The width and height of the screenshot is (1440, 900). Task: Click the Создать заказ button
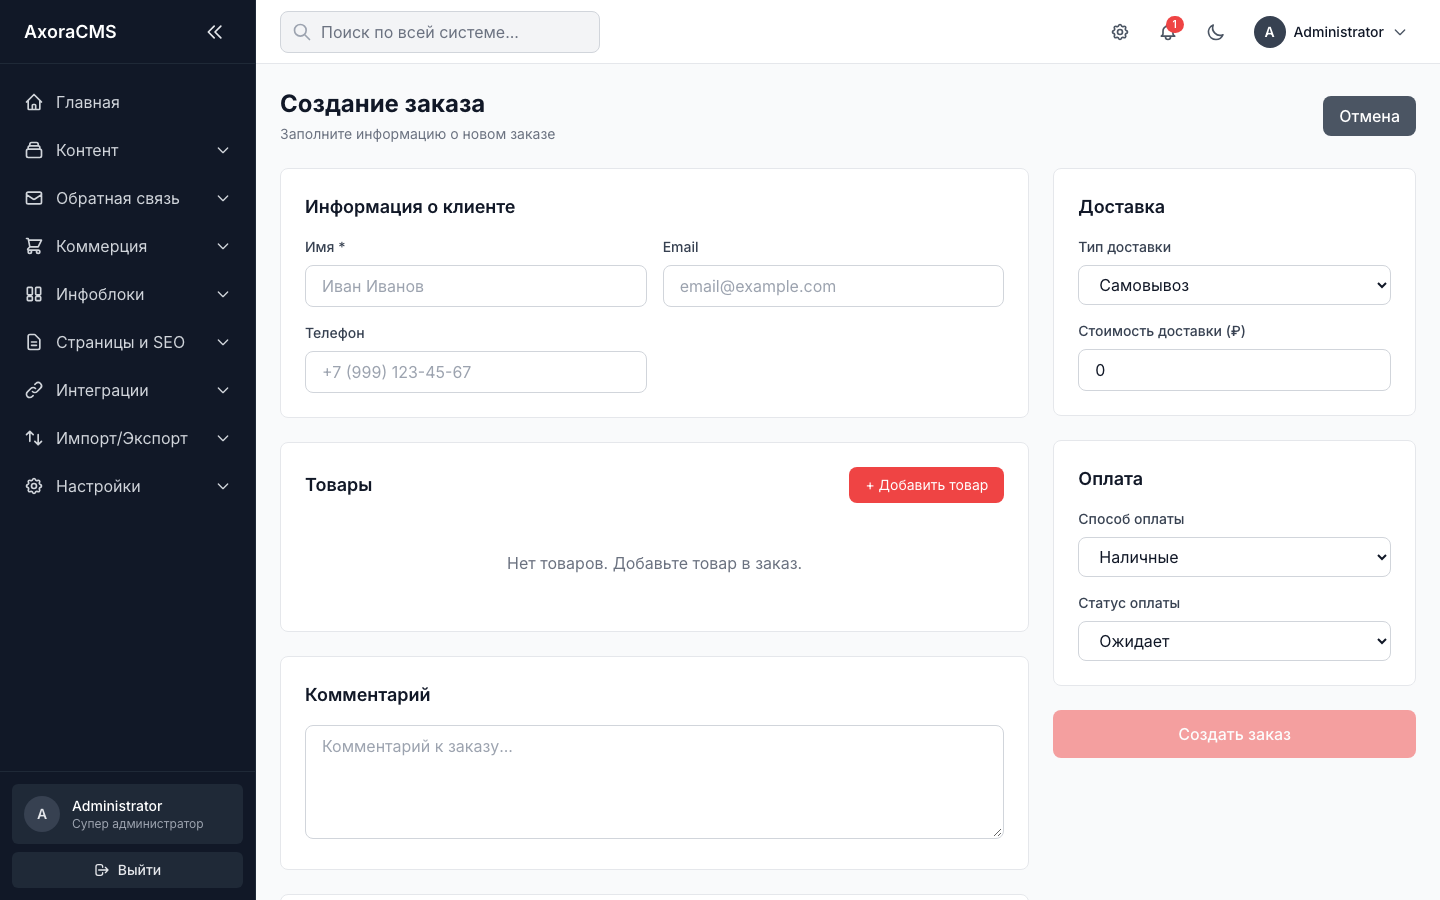1234,734
